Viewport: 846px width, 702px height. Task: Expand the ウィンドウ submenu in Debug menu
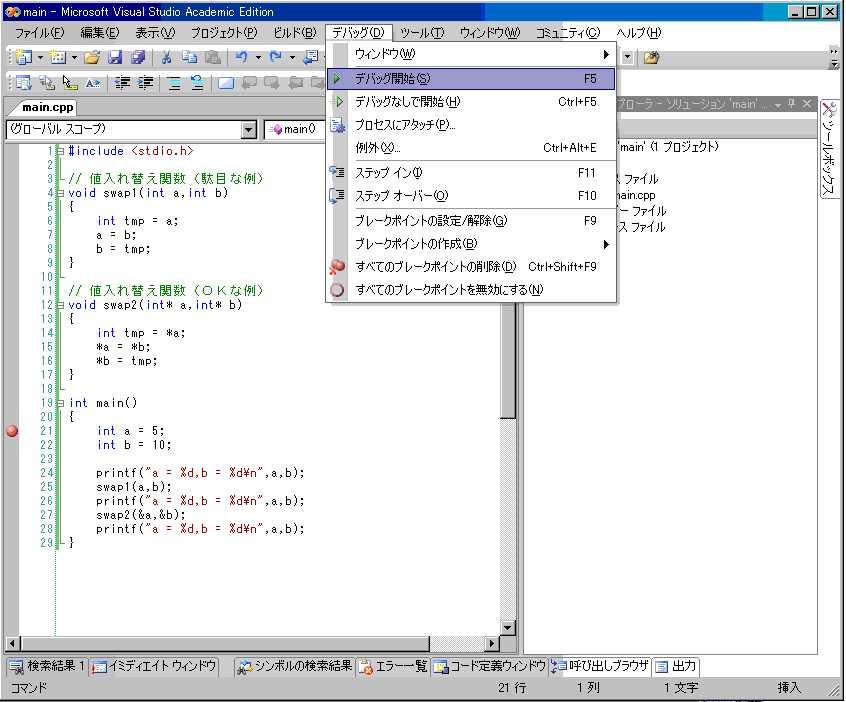point(472,54)
